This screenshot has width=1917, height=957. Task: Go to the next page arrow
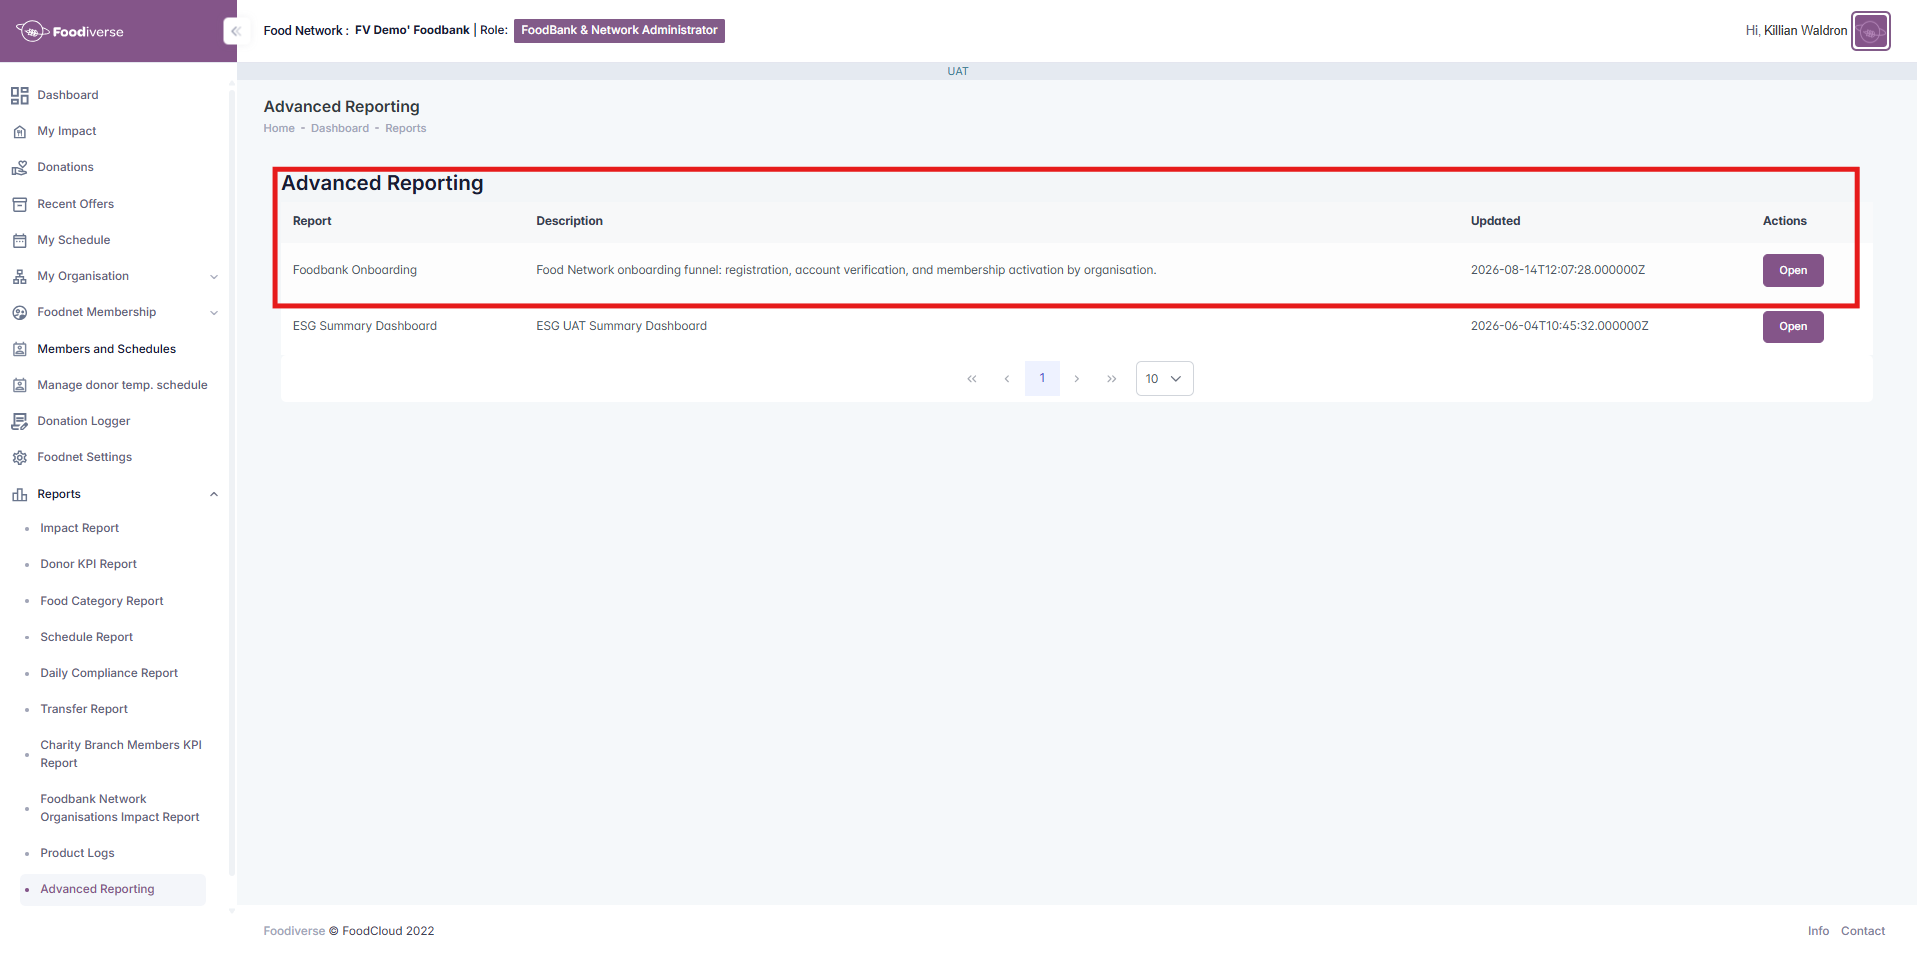tap(1077, 379)
